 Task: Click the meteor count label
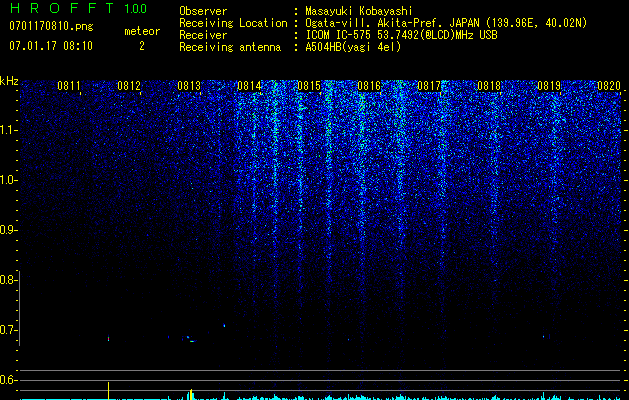142,31
